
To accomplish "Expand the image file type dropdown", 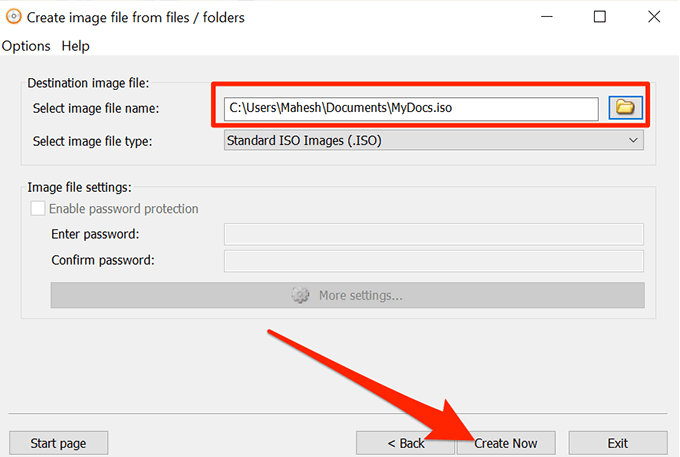I will coord(633,141).
